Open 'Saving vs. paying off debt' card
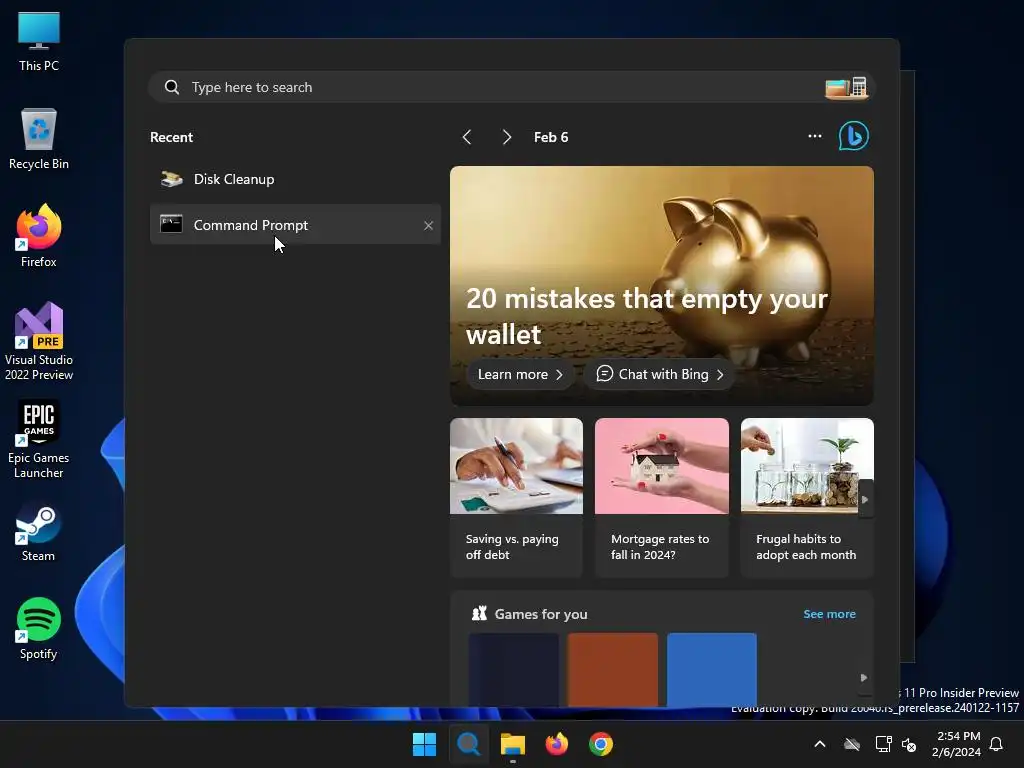 coord(516,498)
